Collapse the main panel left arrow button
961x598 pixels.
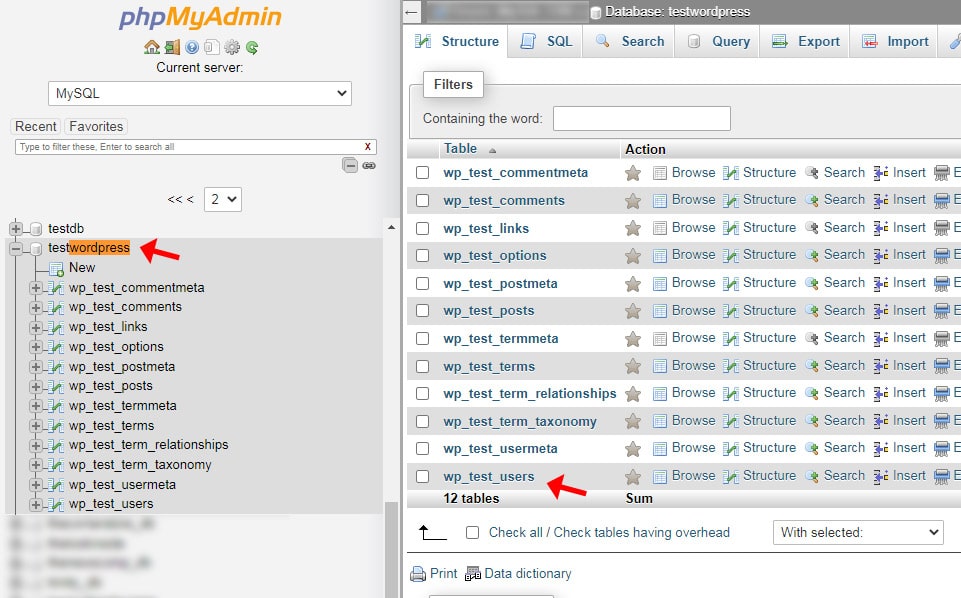[x=412, y=12]
